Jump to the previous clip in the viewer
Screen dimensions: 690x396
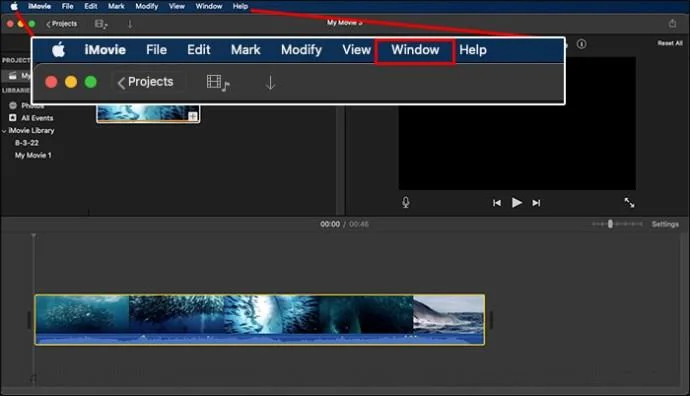tap(497, 203)
